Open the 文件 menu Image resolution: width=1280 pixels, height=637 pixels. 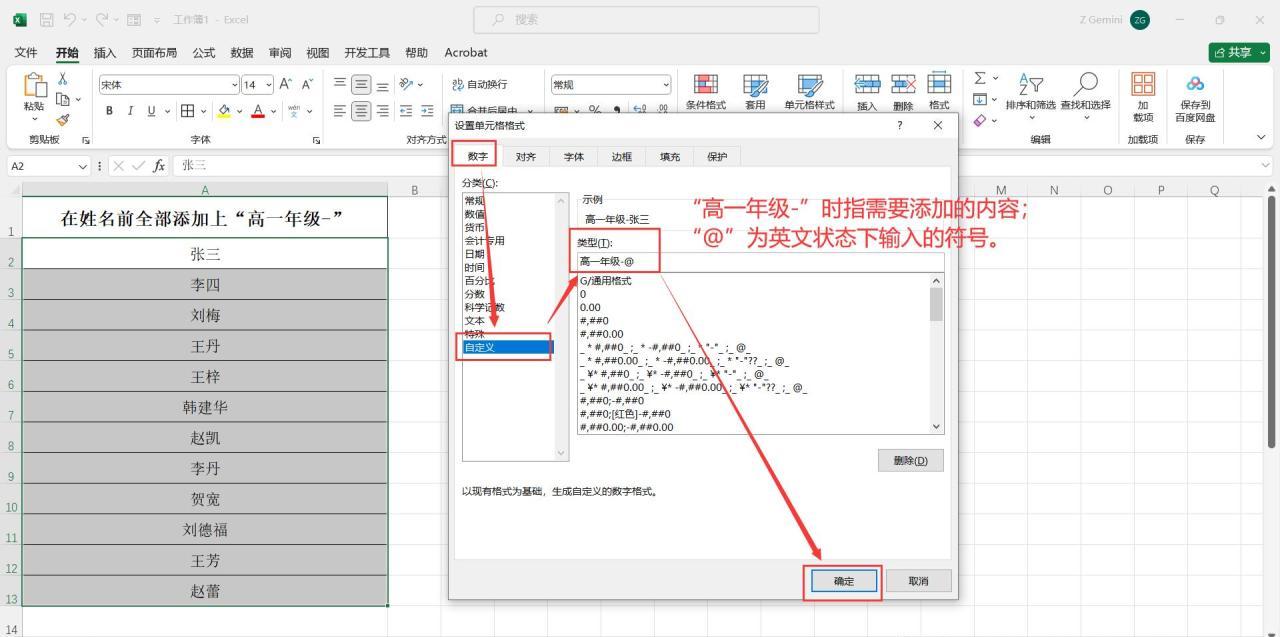click(x=26, y=52)
